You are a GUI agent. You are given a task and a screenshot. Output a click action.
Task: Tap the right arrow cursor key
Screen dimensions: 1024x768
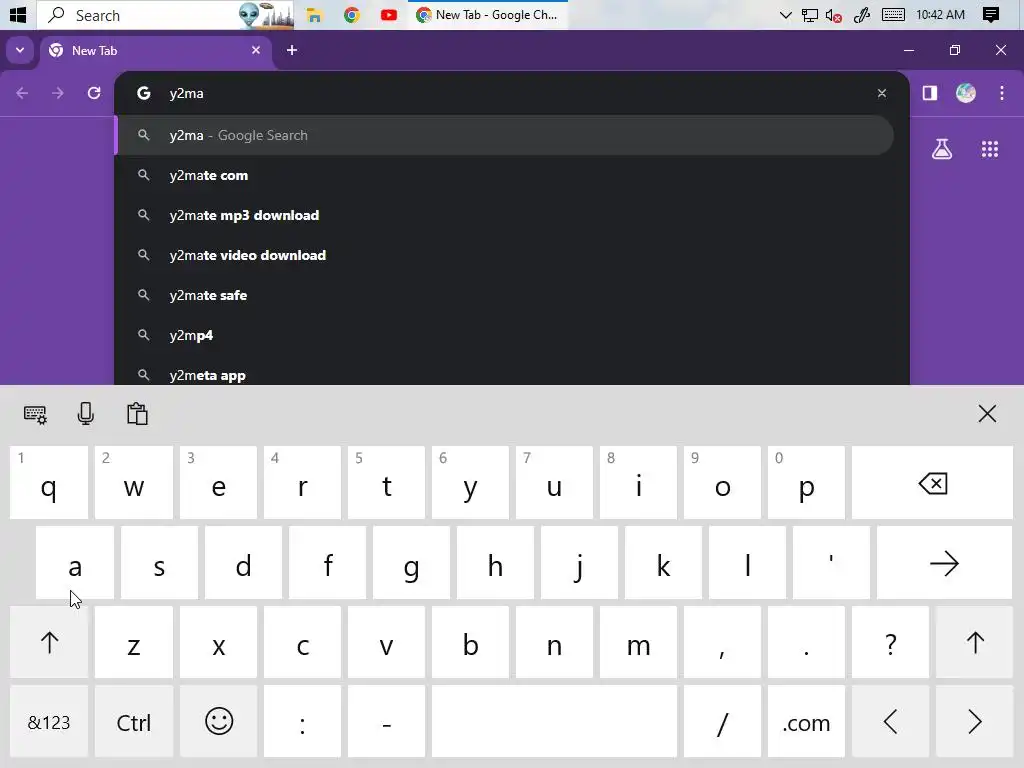click(974, 722)
